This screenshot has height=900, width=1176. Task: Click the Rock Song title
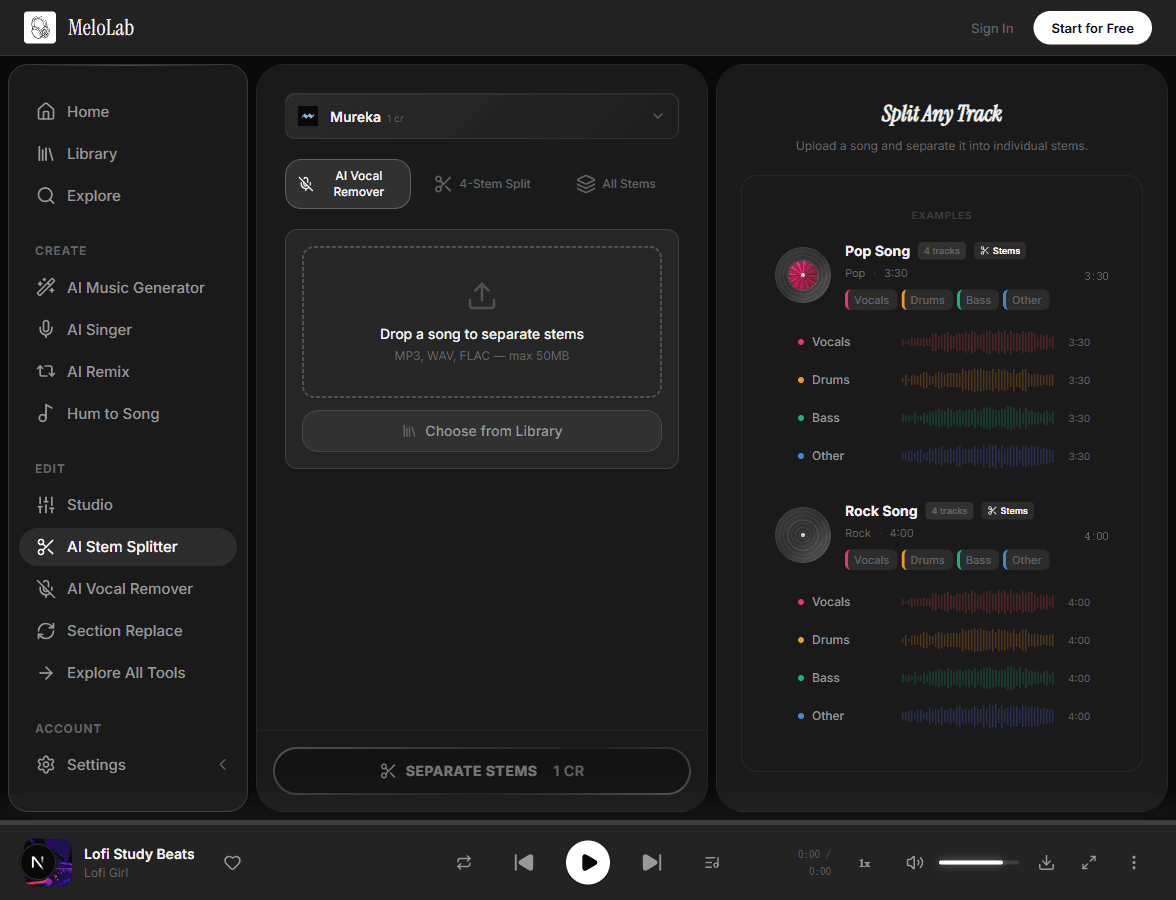(880, 512)
